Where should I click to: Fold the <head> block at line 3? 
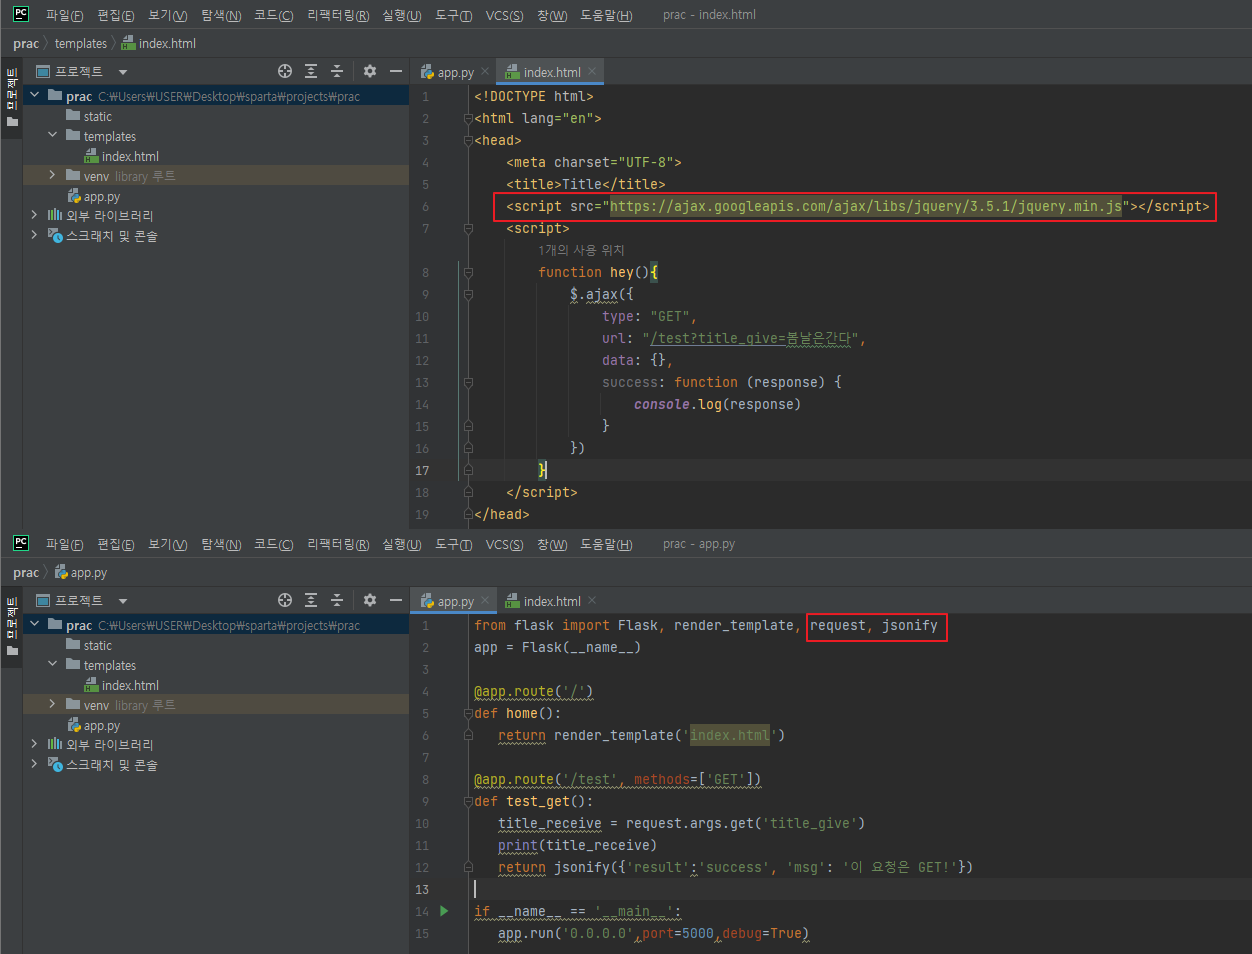467,140
